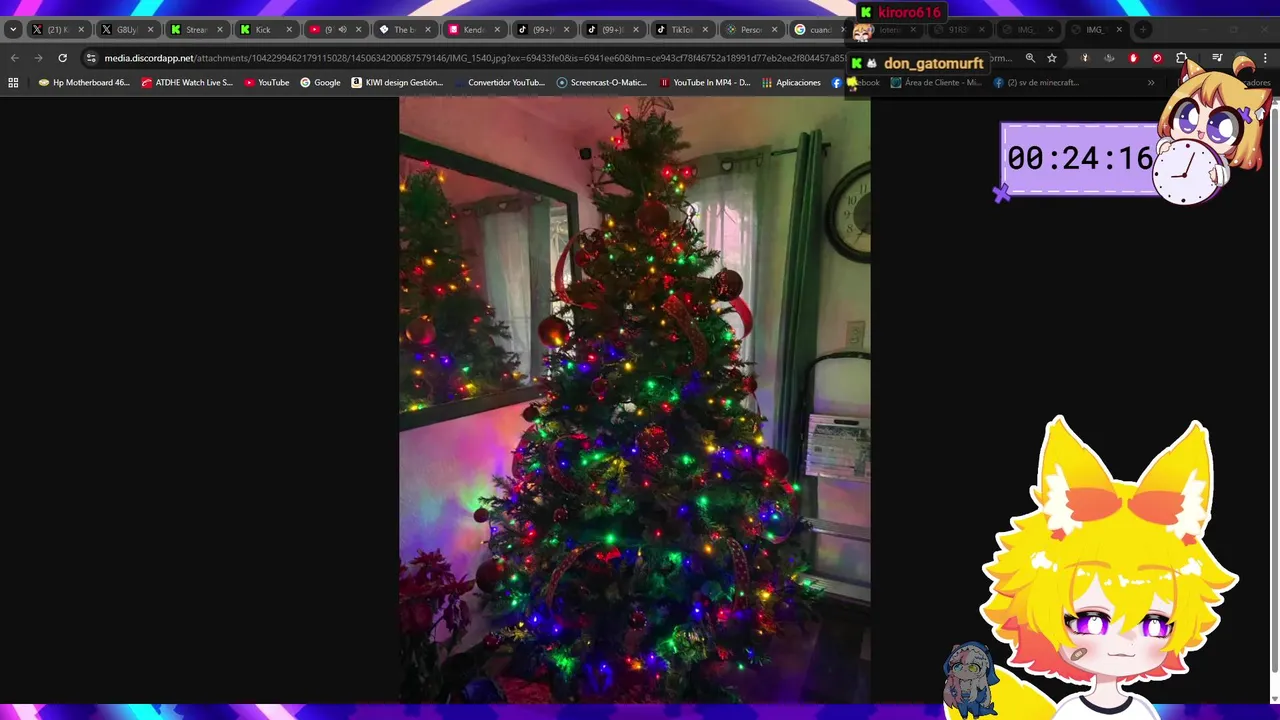Open the Google bookmark
Viewport: 1280px width, 720px height.
[x=320, y=83]
